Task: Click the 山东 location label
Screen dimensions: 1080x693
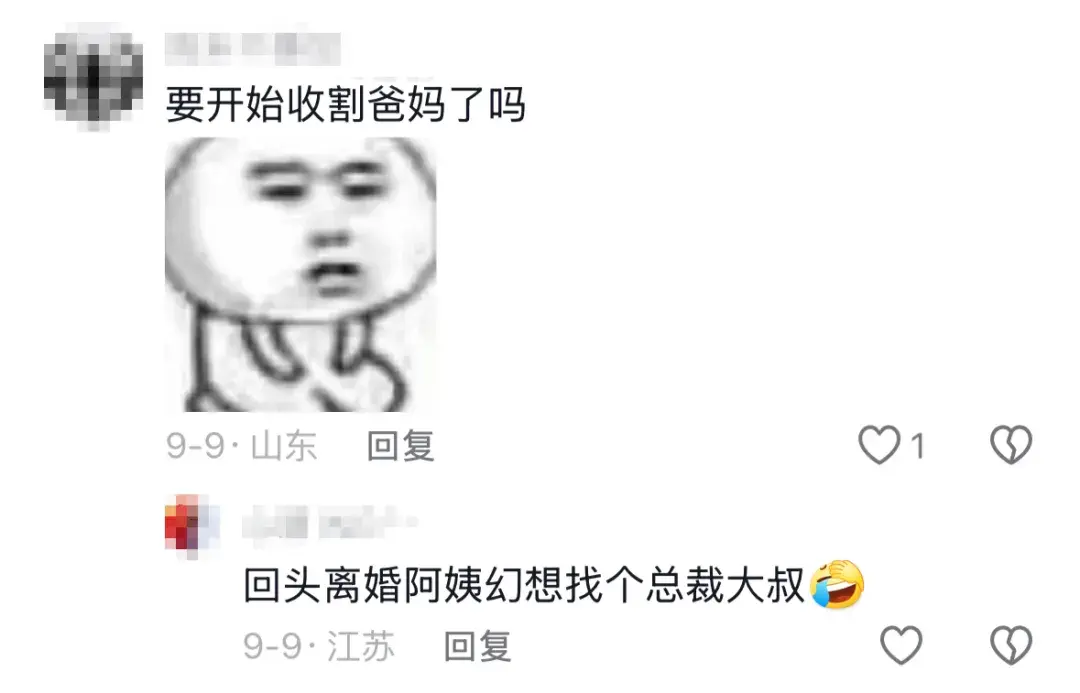Action: click(x=284, y=446)
